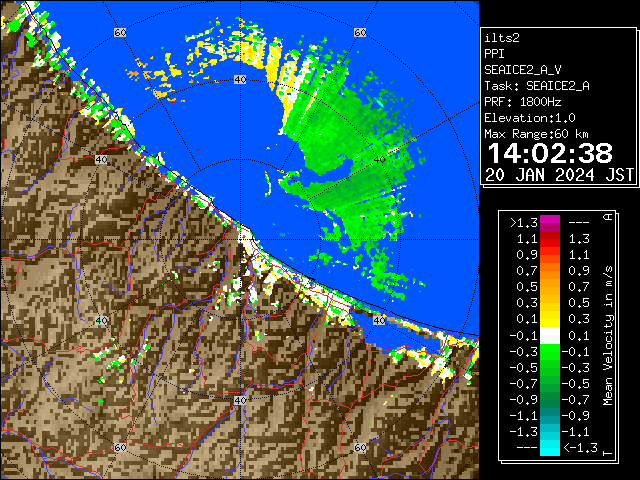Select the 'Elevation:1.0' text
Screen dimensions: 640x480
(x=529, y=118)
